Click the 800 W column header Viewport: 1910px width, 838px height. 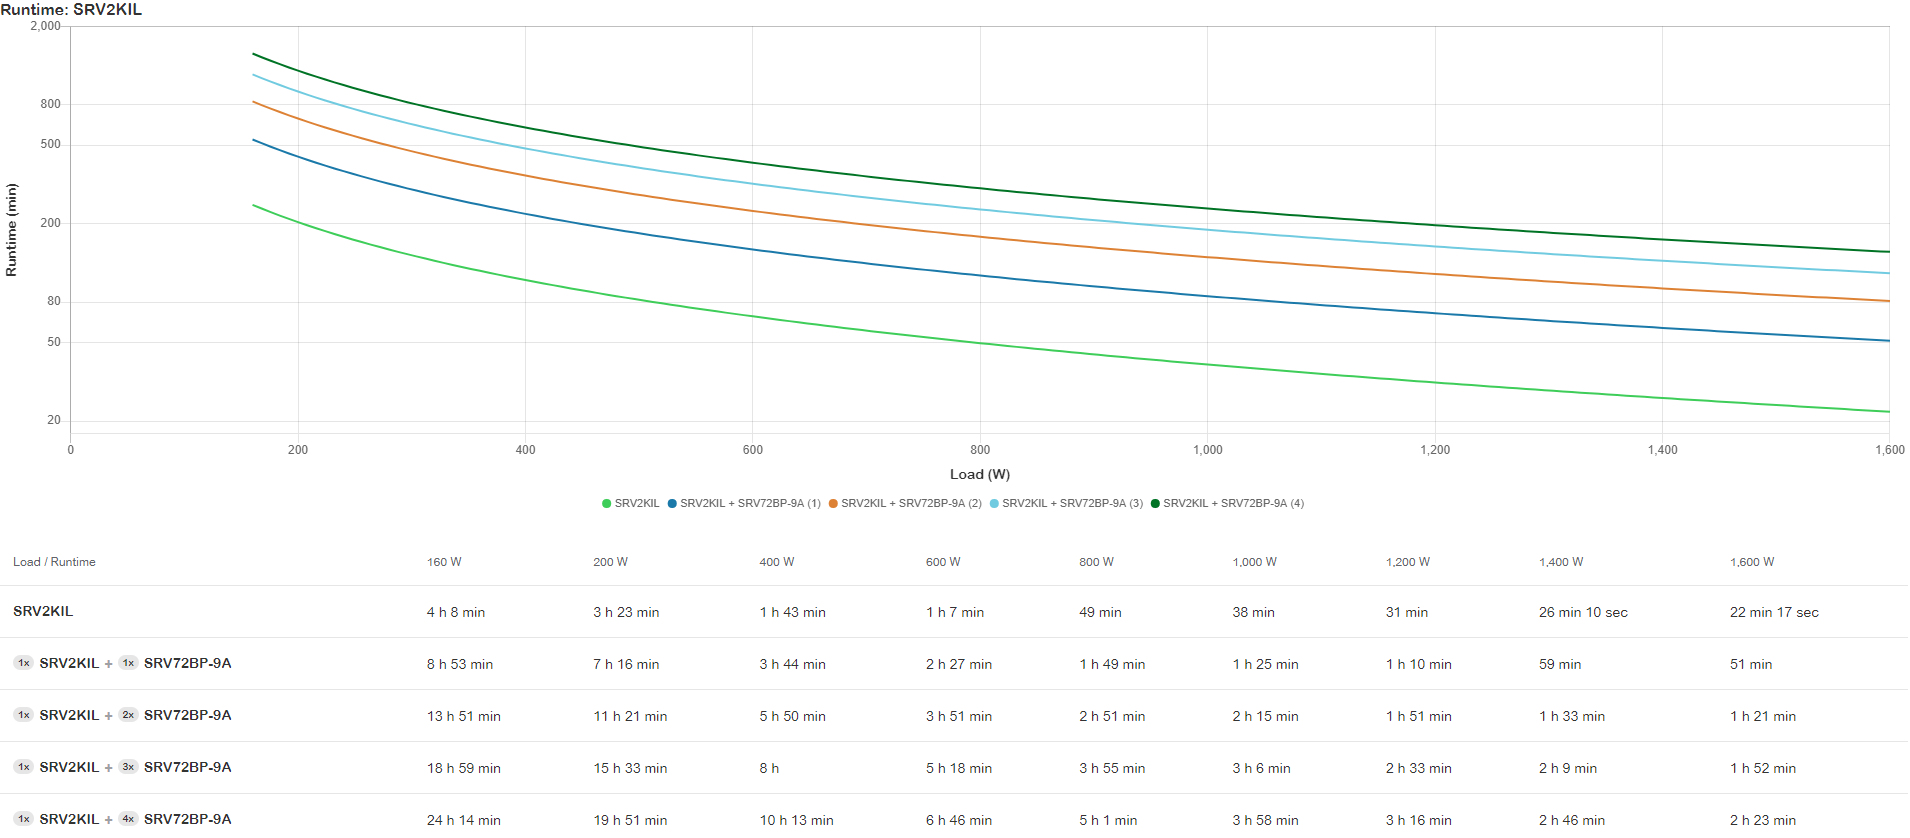coord(1096,562)
